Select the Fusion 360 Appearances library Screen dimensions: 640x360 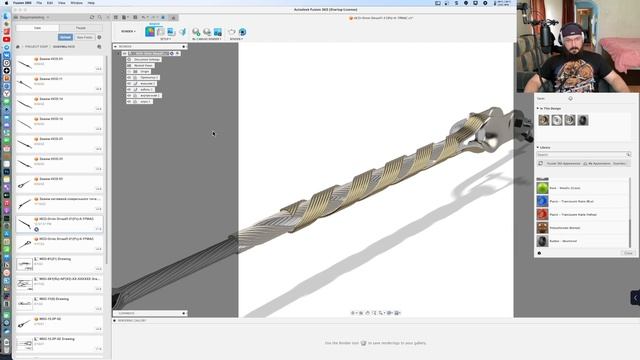[x=563, y=163]
